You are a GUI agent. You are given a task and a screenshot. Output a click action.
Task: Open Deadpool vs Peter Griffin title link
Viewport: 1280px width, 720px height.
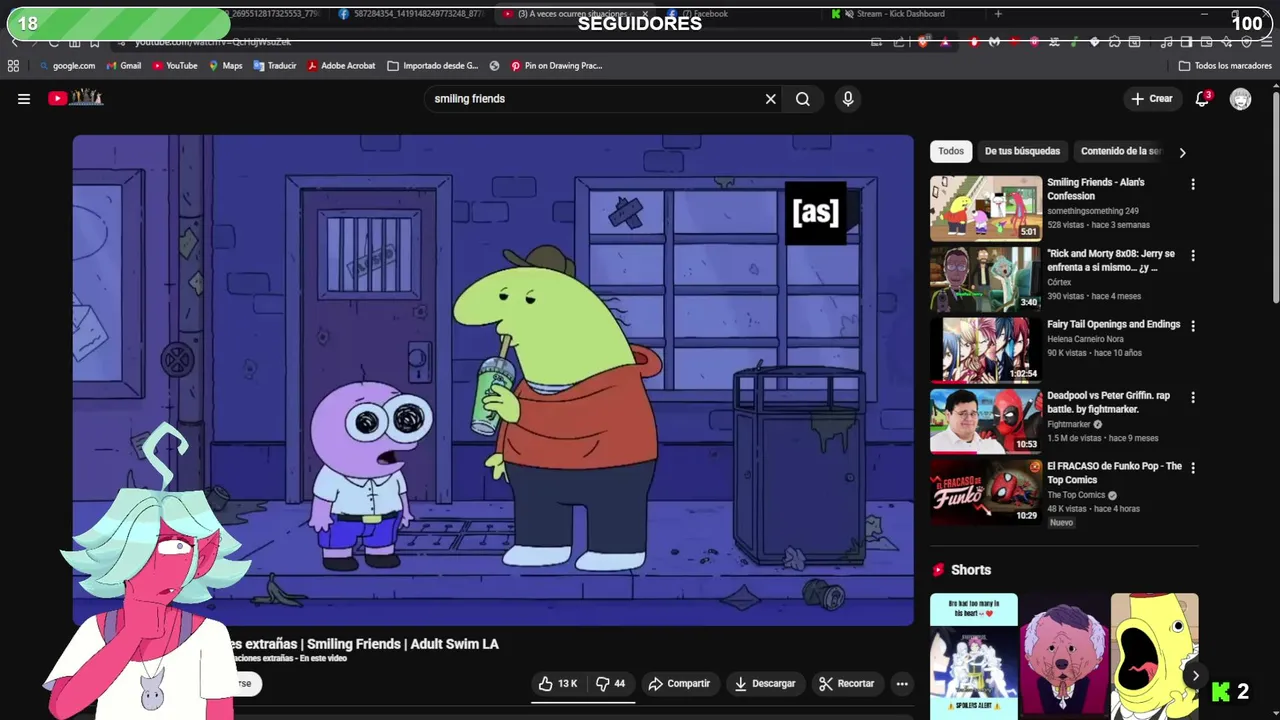click(x=1109, y=402)
